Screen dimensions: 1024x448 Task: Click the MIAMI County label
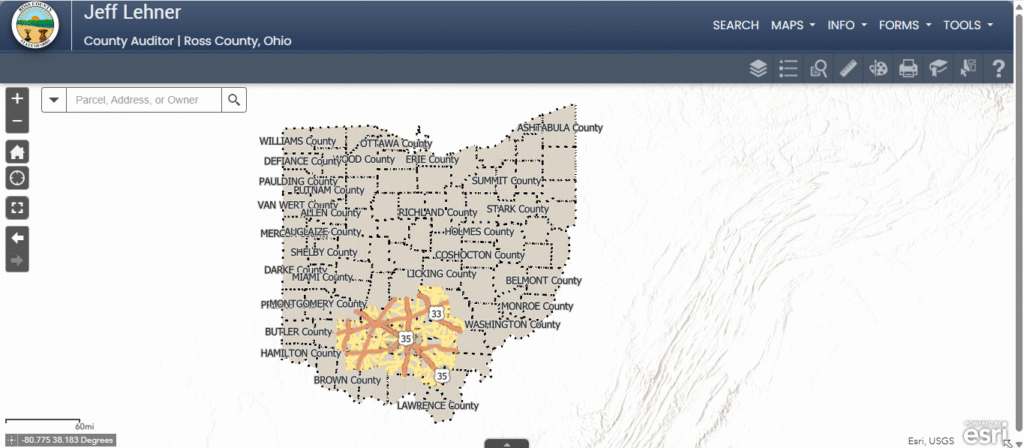pos(321,277)
